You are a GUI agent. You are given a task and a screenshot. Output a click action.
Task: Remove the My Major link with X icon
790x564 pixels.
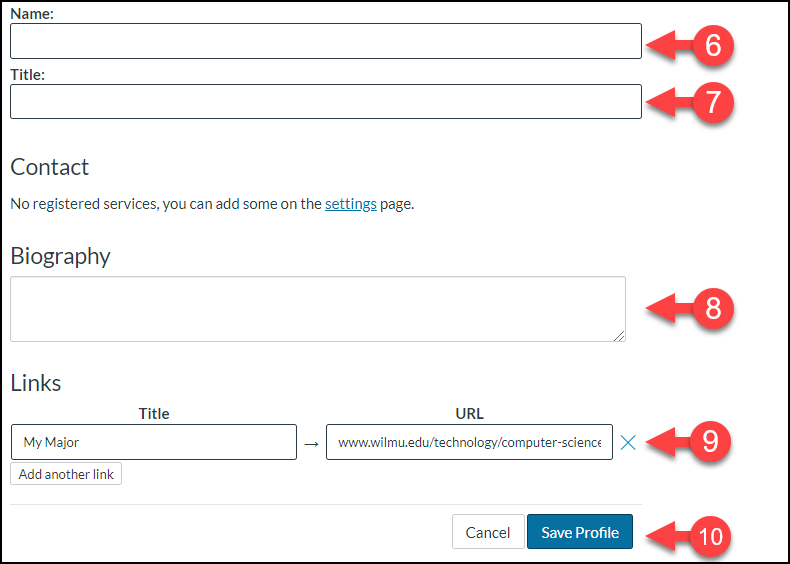(x=628, y=442)
